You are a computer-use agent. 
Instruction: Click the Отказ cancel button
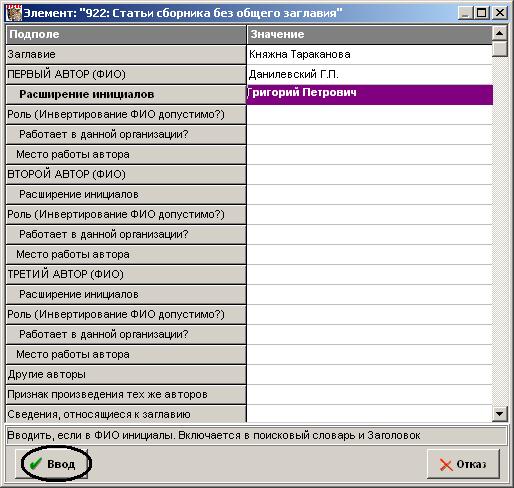click(x=463, y=464)
